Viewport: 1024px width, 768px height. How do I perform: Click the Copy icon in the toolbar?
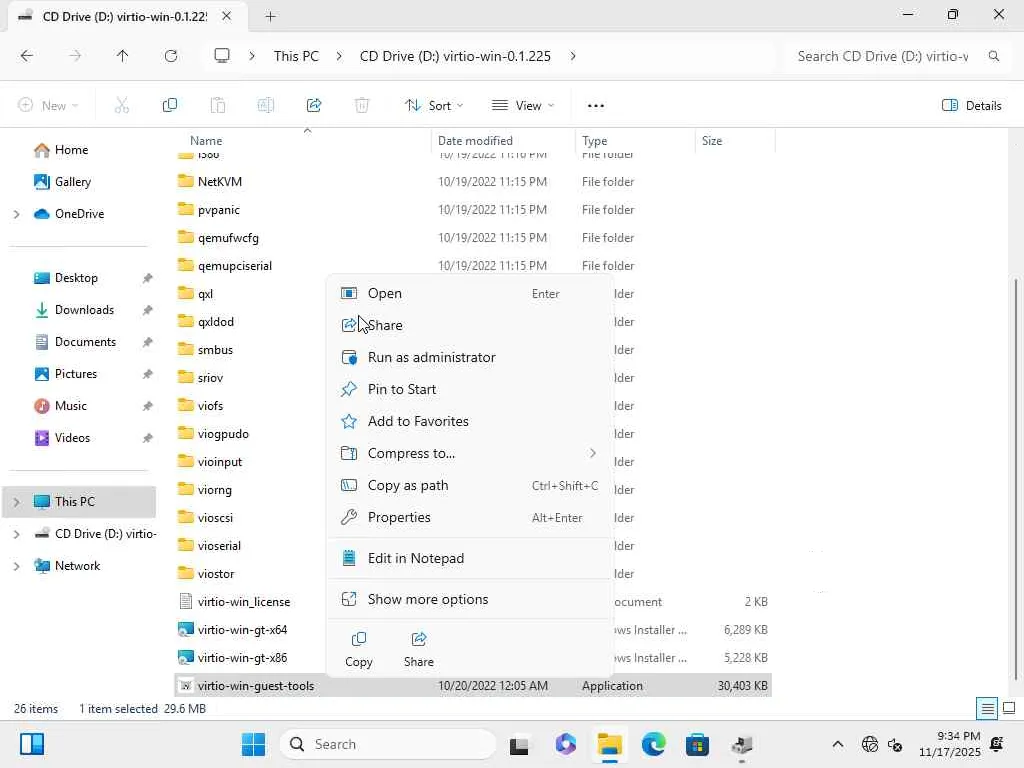(170, 105)
